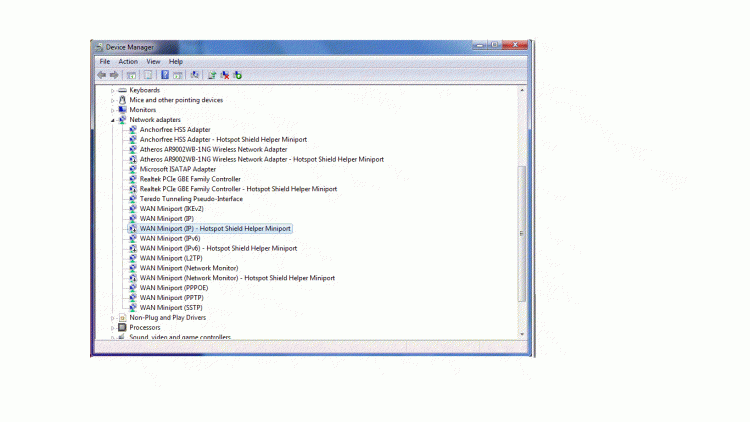Screen dimensions: 750x422
Task: Expand the Keyboards node
Action: [x=113, y=90]
